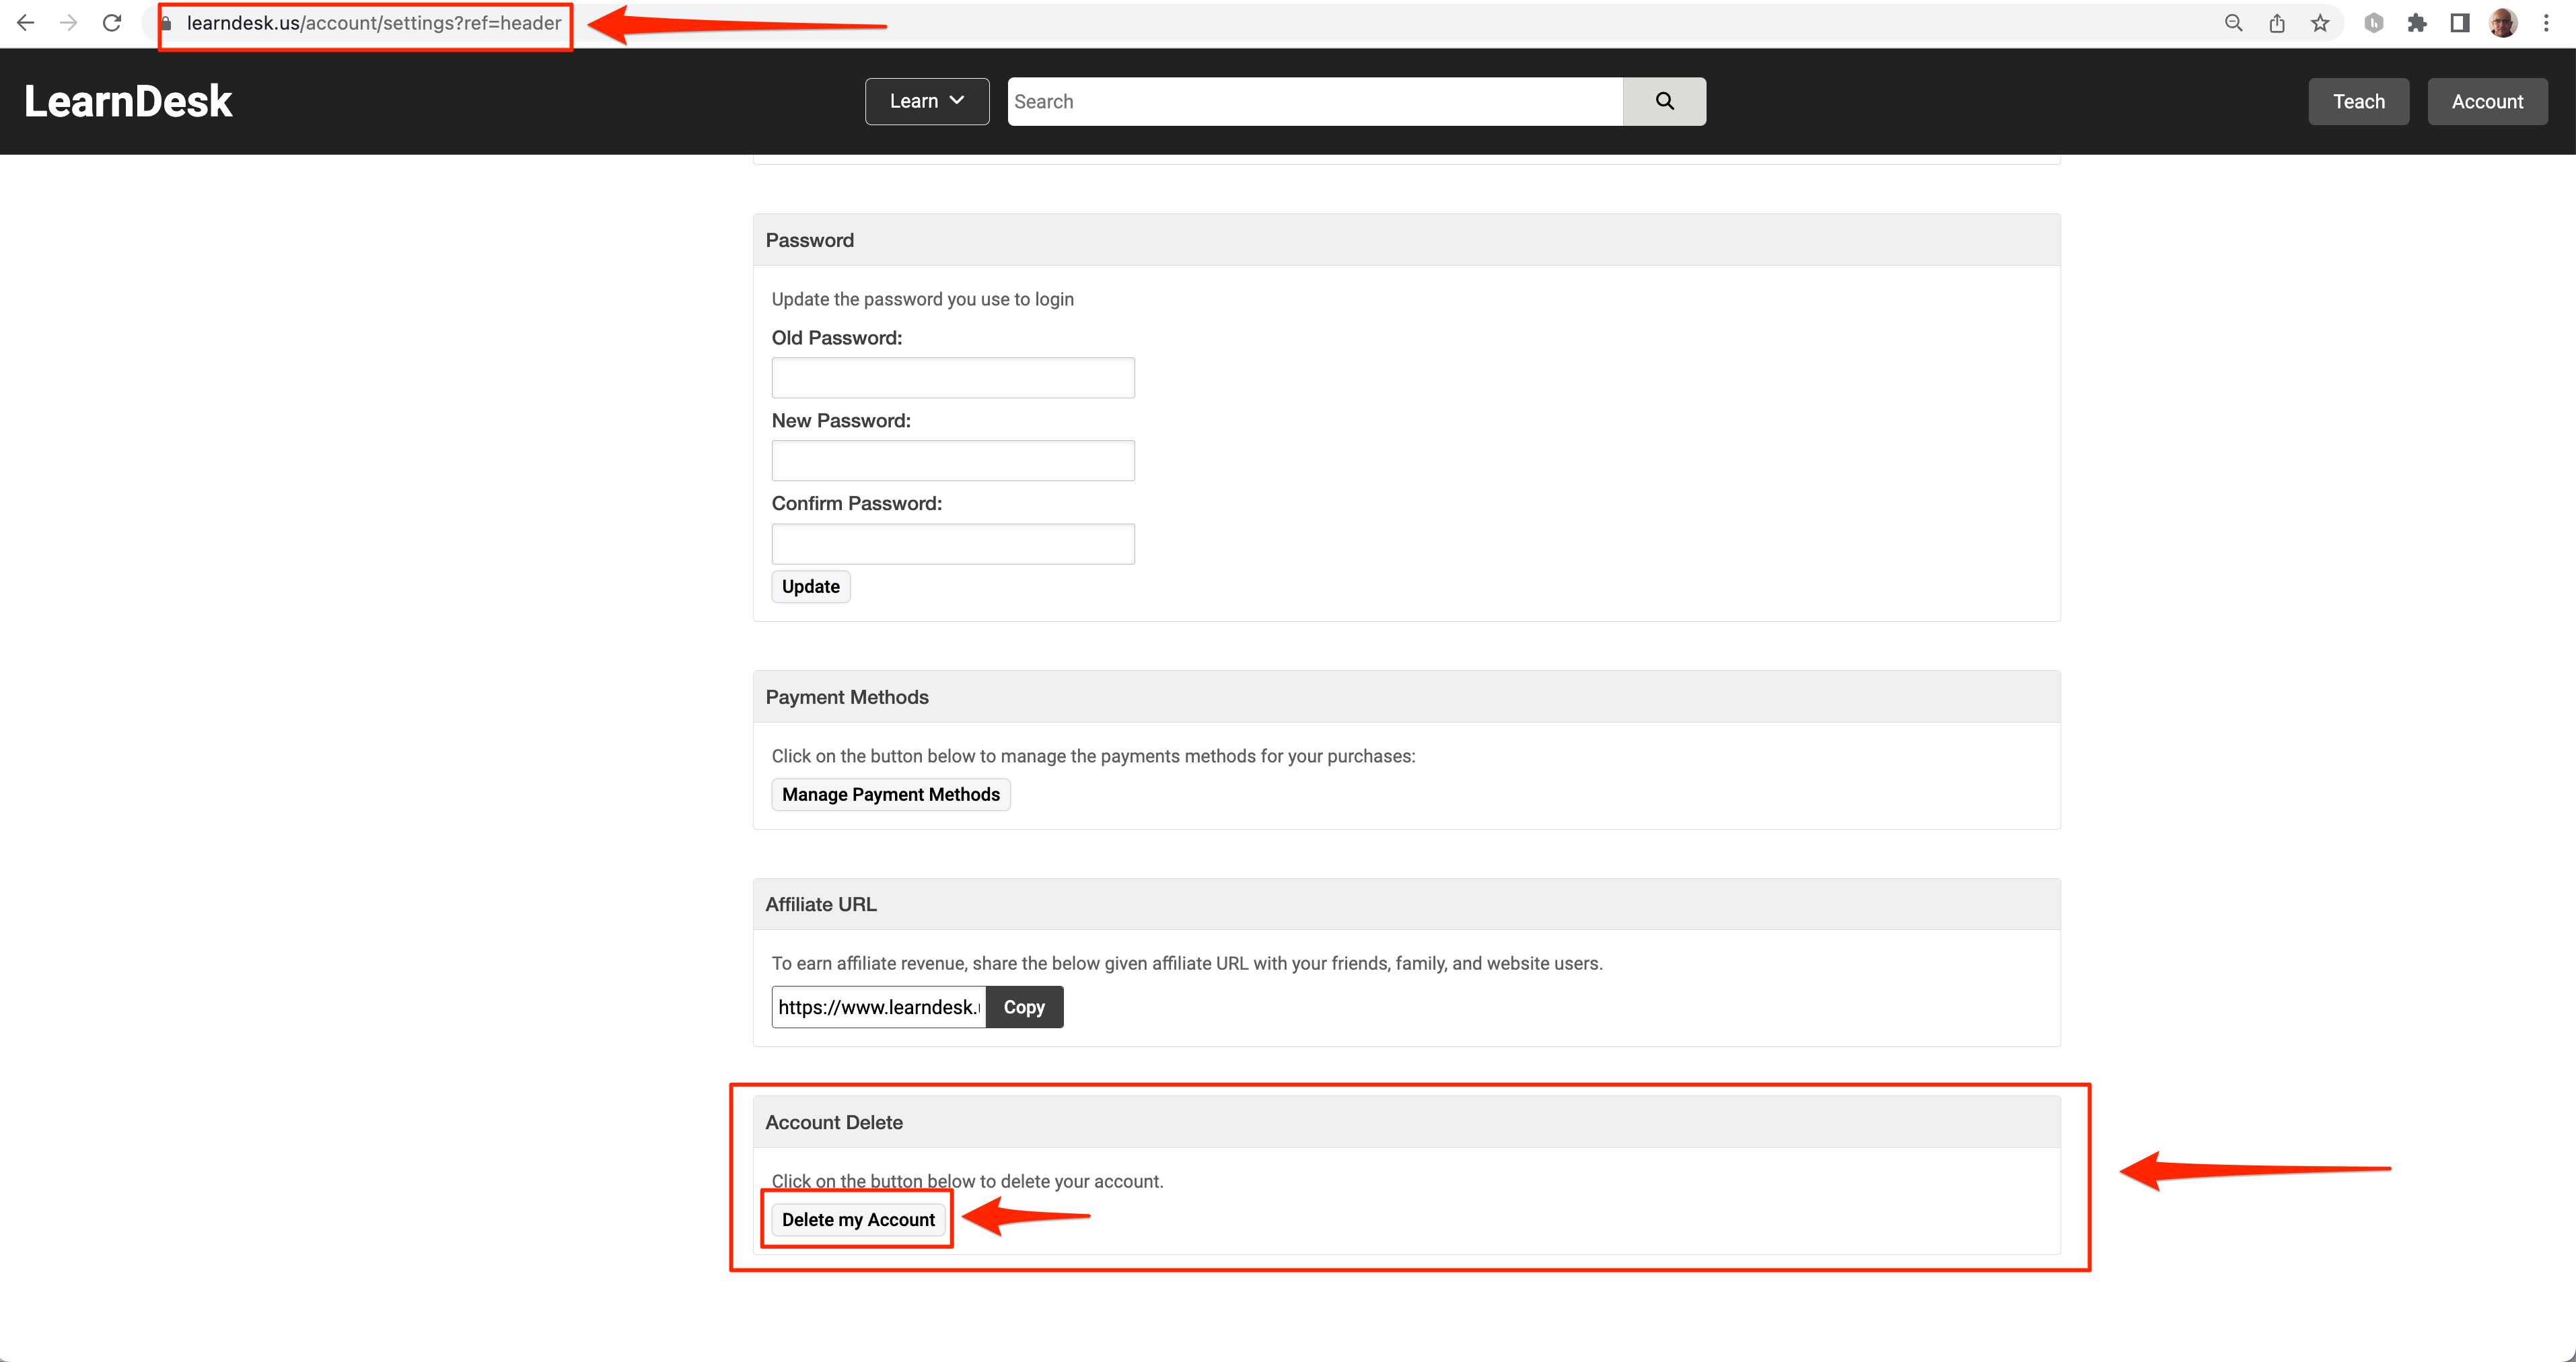Click the Old Password field
This screenshot has height=1362, width=2576.
(x=953, y=378)
